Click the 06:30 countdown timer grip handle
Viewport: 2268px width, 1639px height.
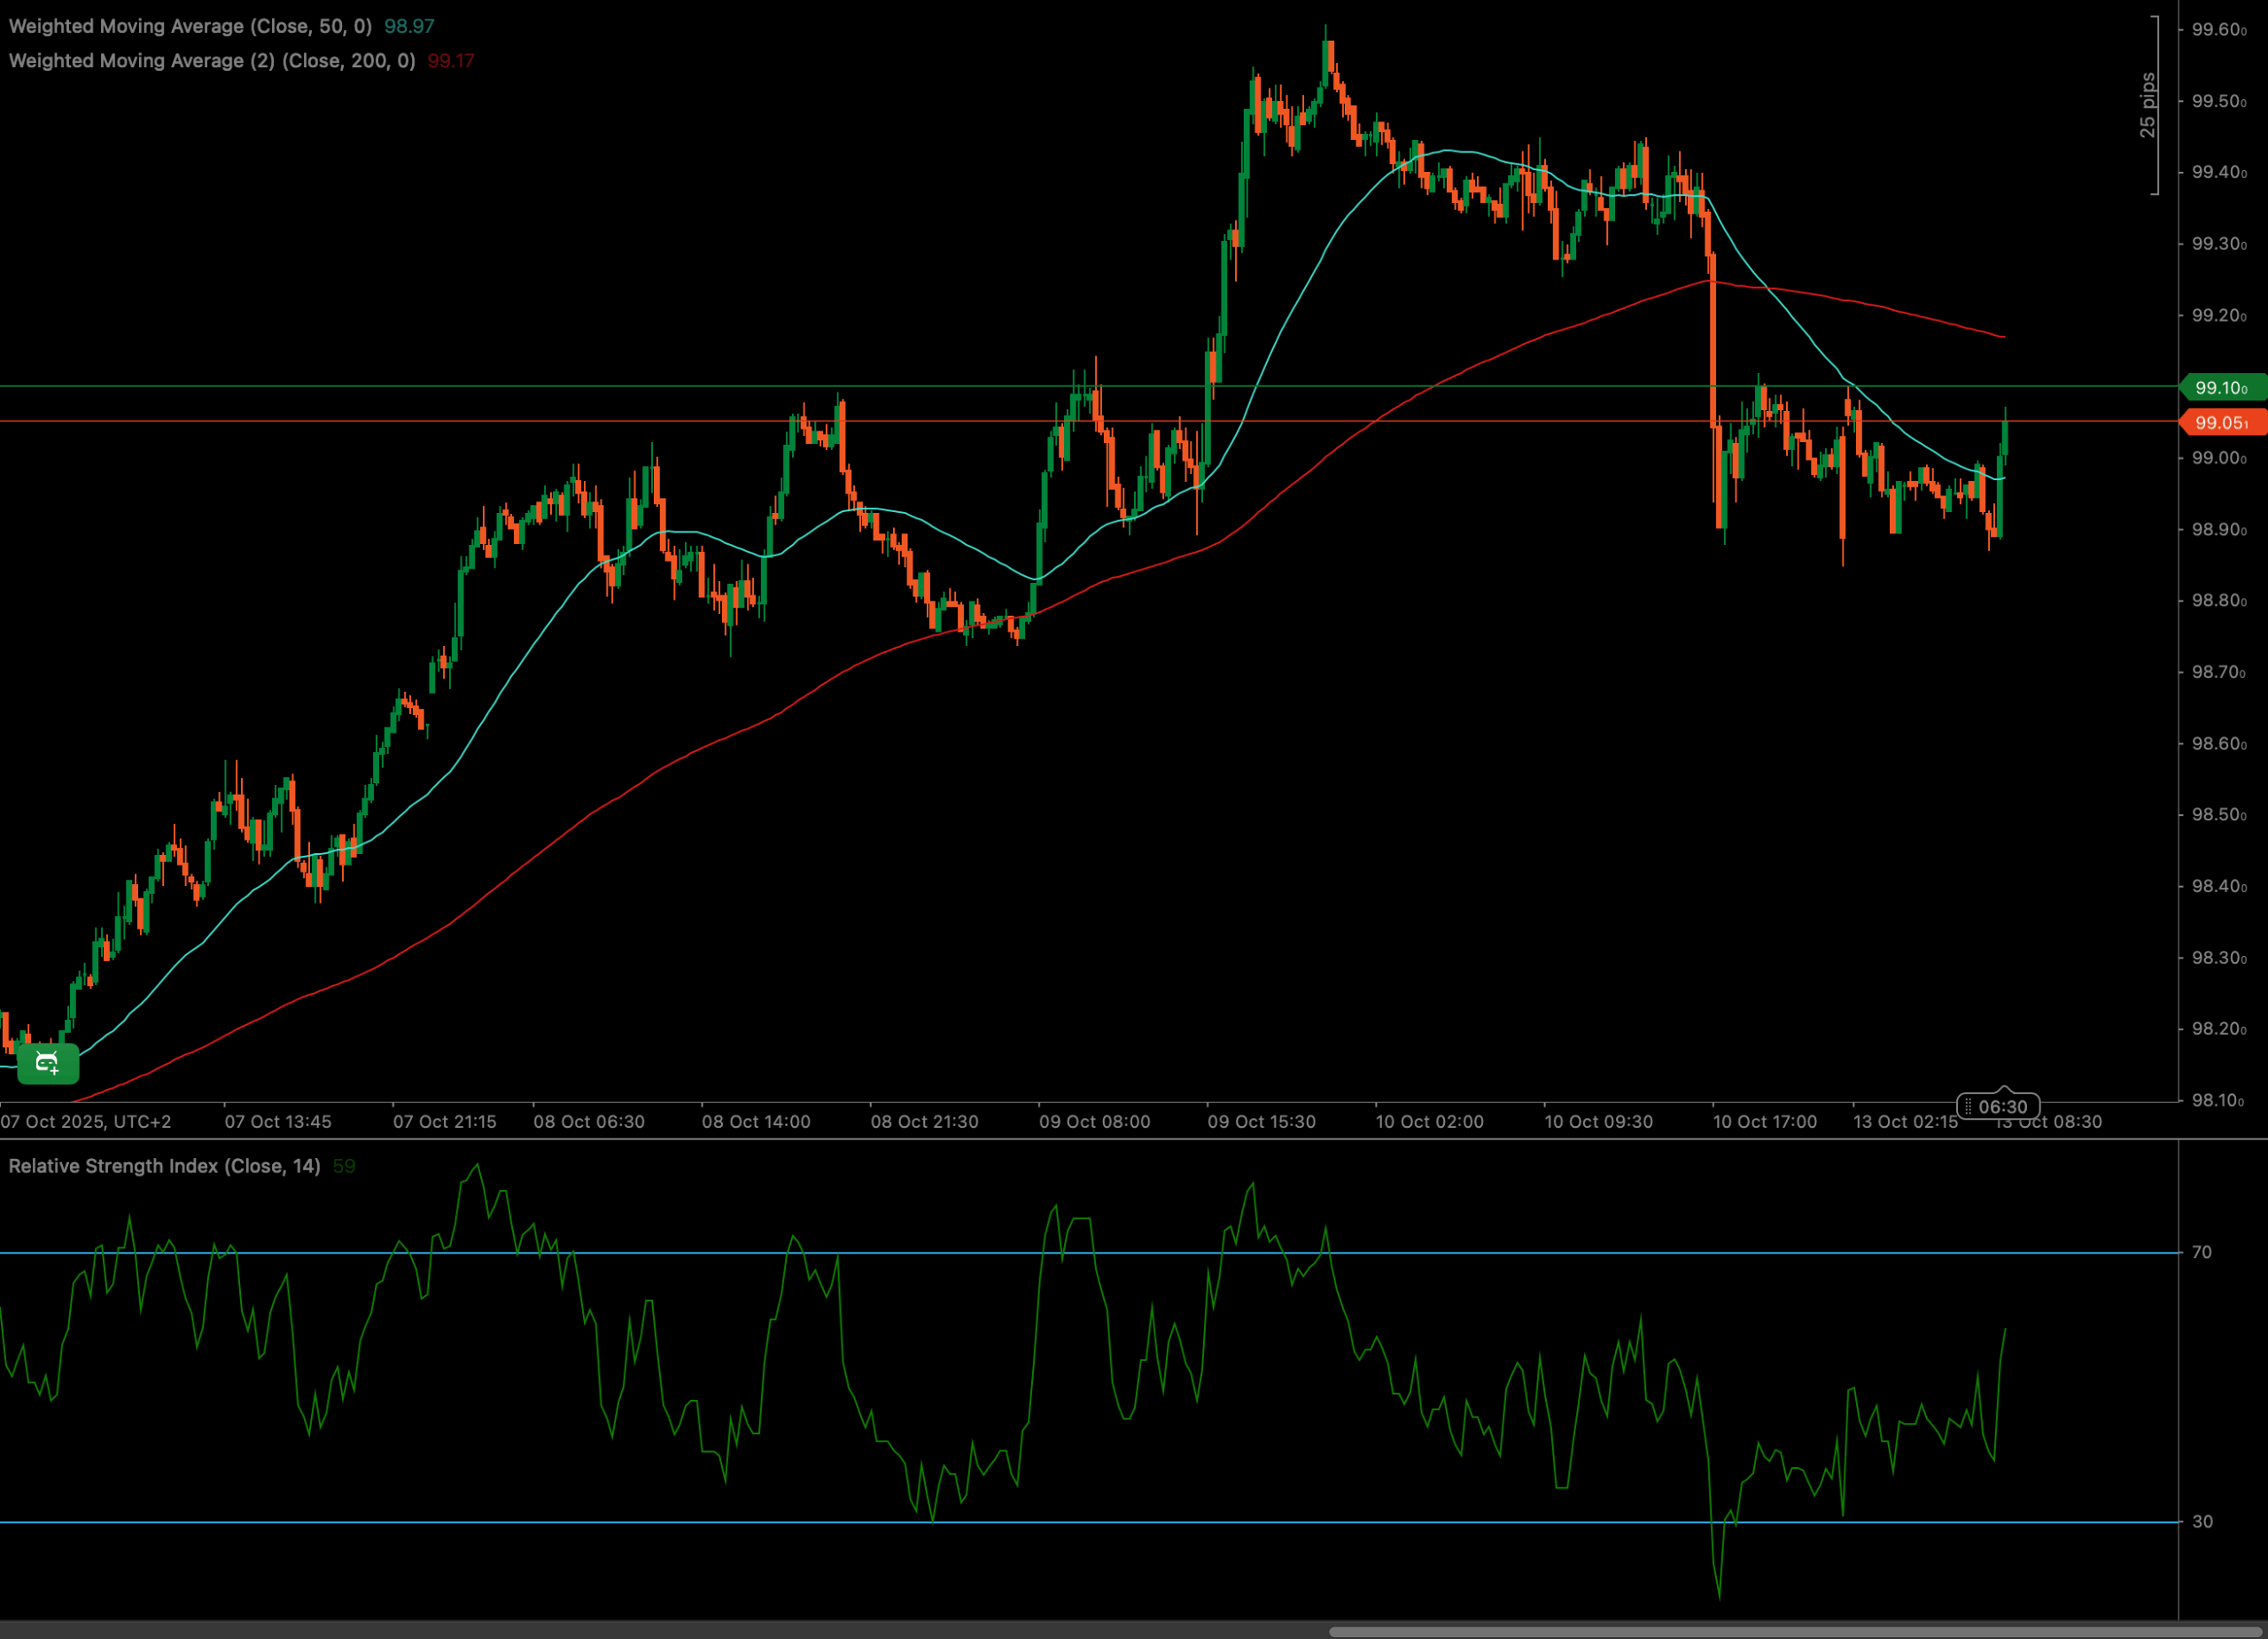click(x=1968, y=1106)
